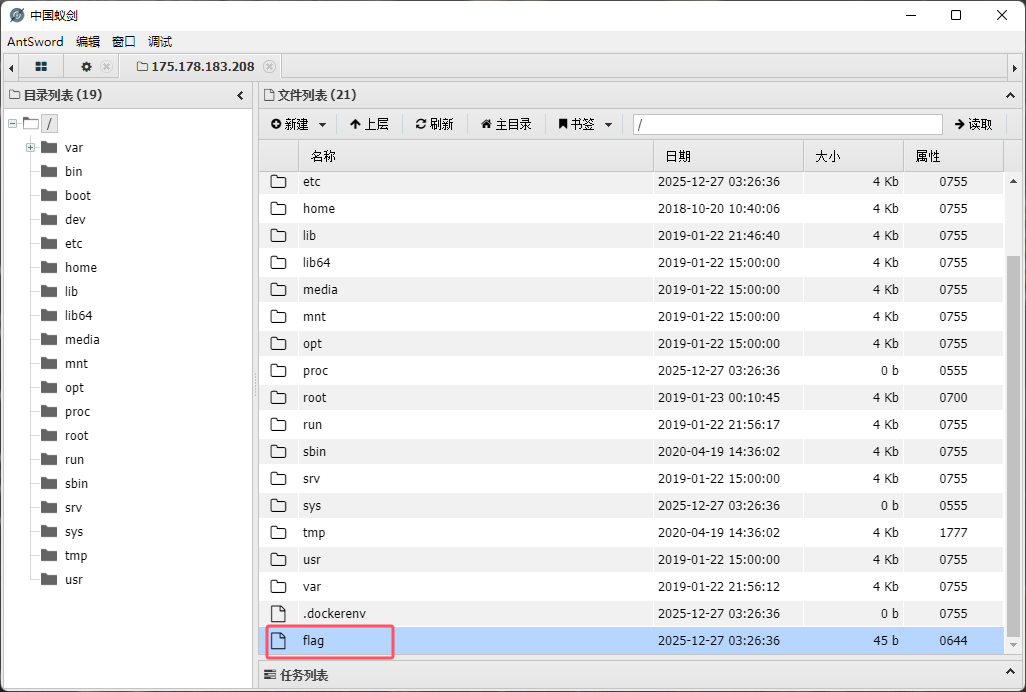Screen dimensions: 1026x692
Task: Select tmp folder in directory tree
Action: pyautogui.click(x=76, y=555)
